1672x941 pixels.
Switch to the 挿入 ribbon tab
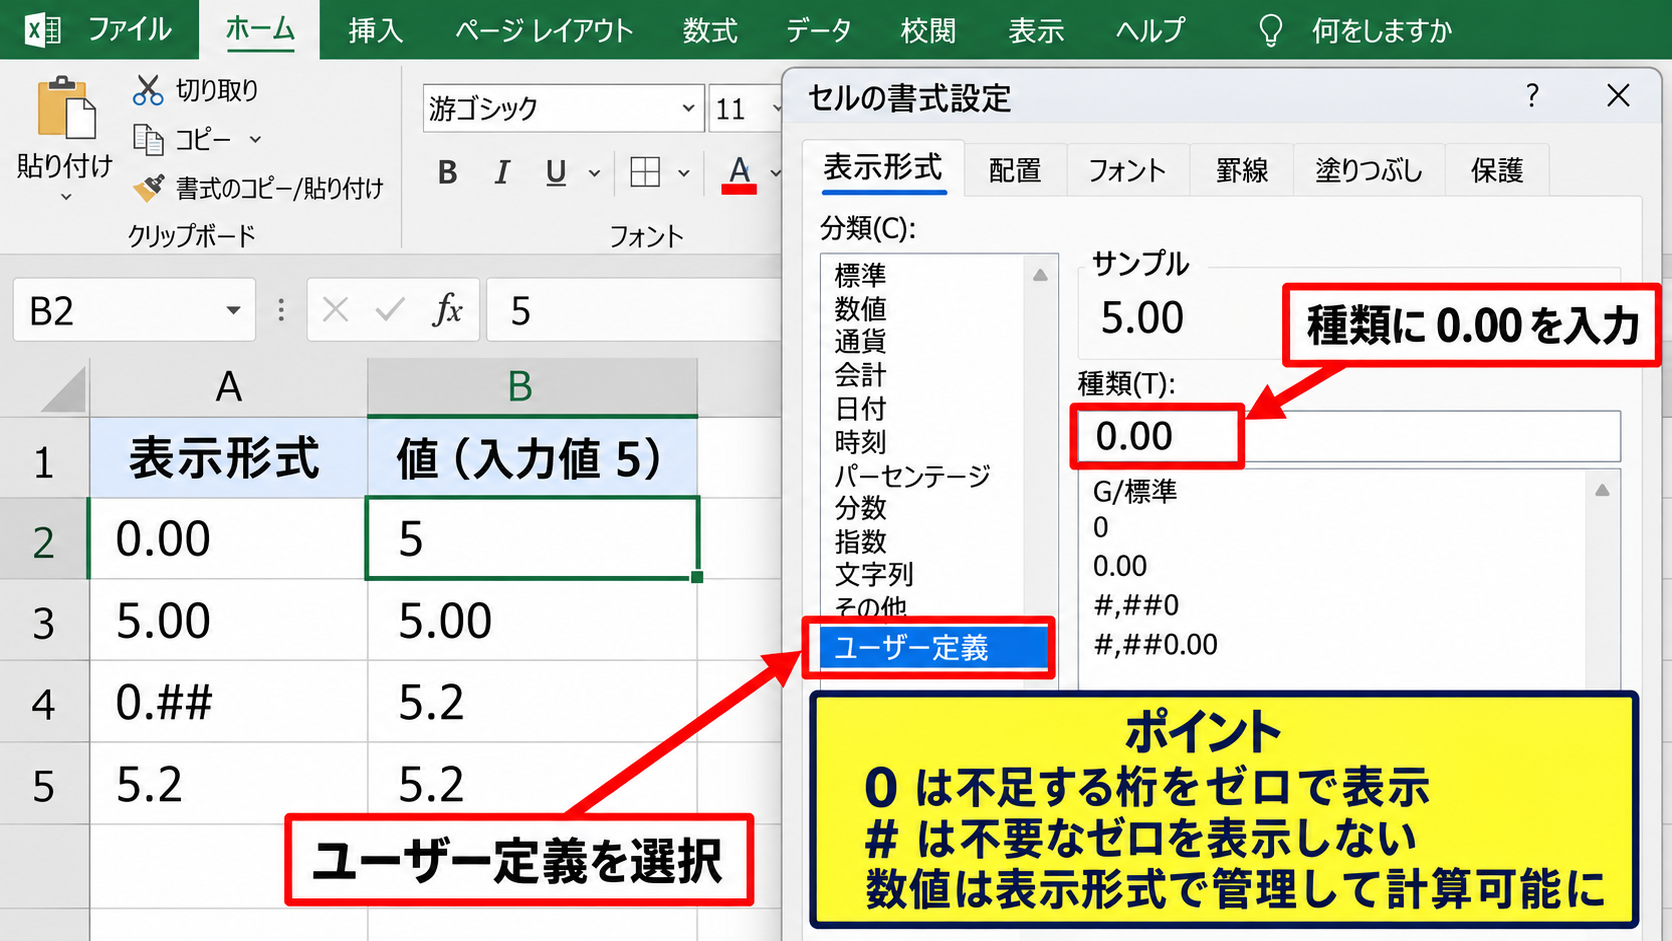click(376, 30)
